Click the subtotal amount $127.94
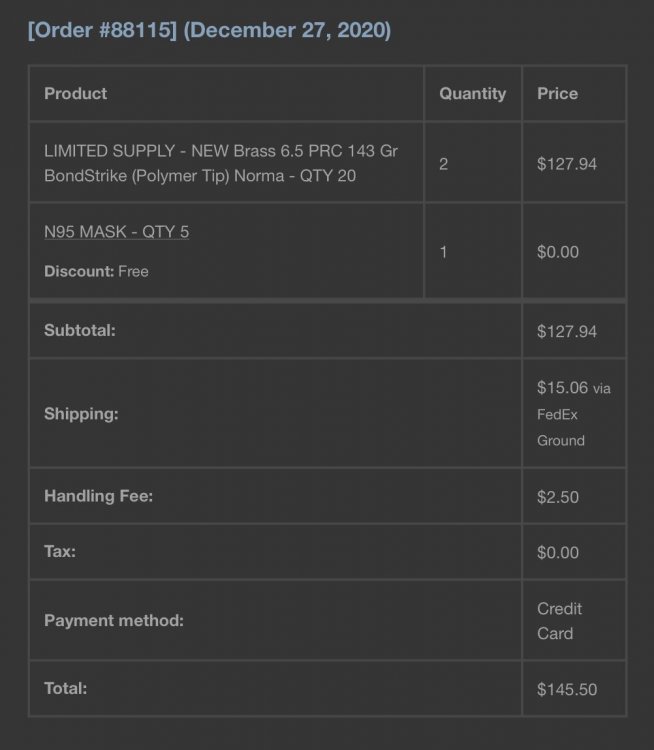Viewport: 654px width, 750px height. pyautogui.click(x=566, y=331)
